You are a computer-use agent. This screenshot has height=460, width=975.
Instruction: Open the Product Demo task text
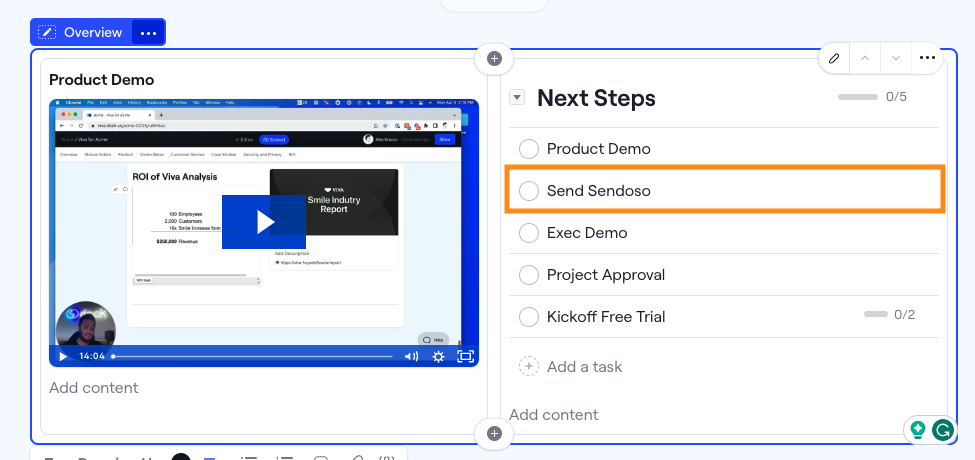coord(599,149)
